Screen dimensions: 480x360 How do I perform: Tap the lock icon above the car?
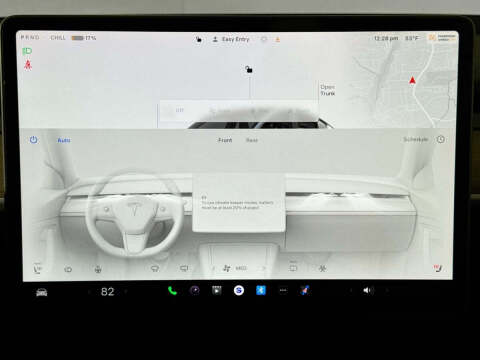point(249,69)
